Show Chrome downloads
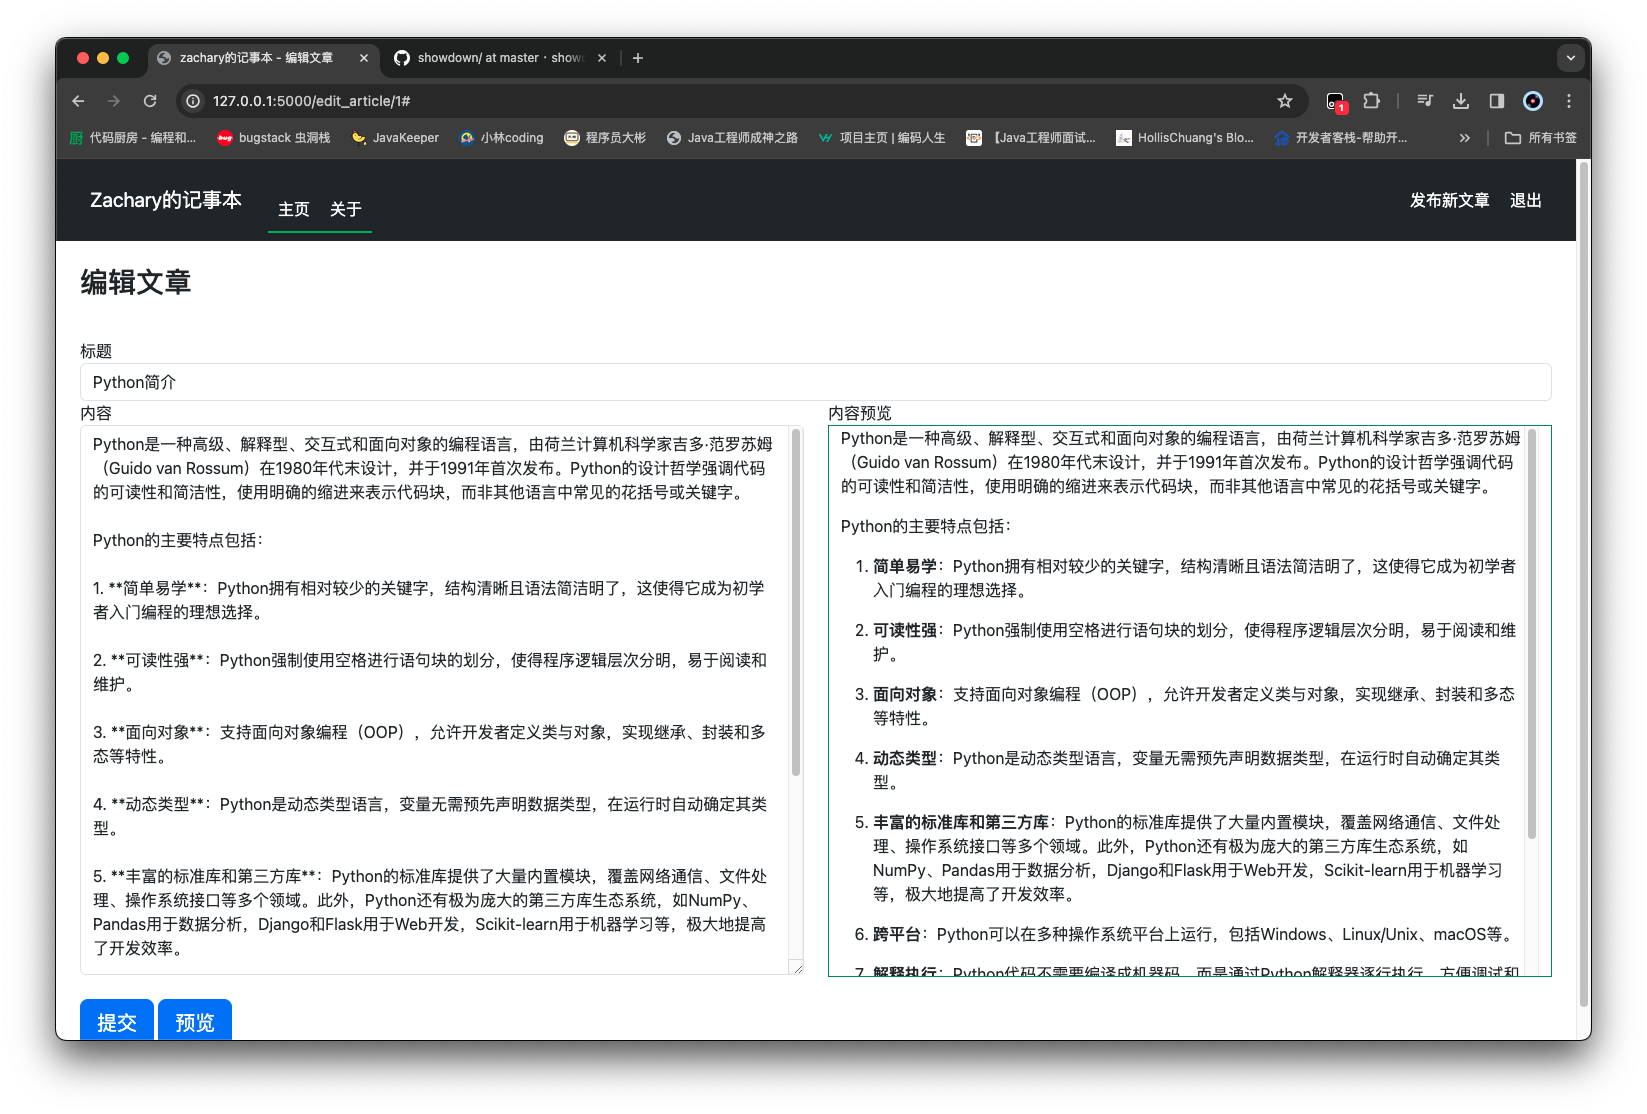 tap(1461, 101)
